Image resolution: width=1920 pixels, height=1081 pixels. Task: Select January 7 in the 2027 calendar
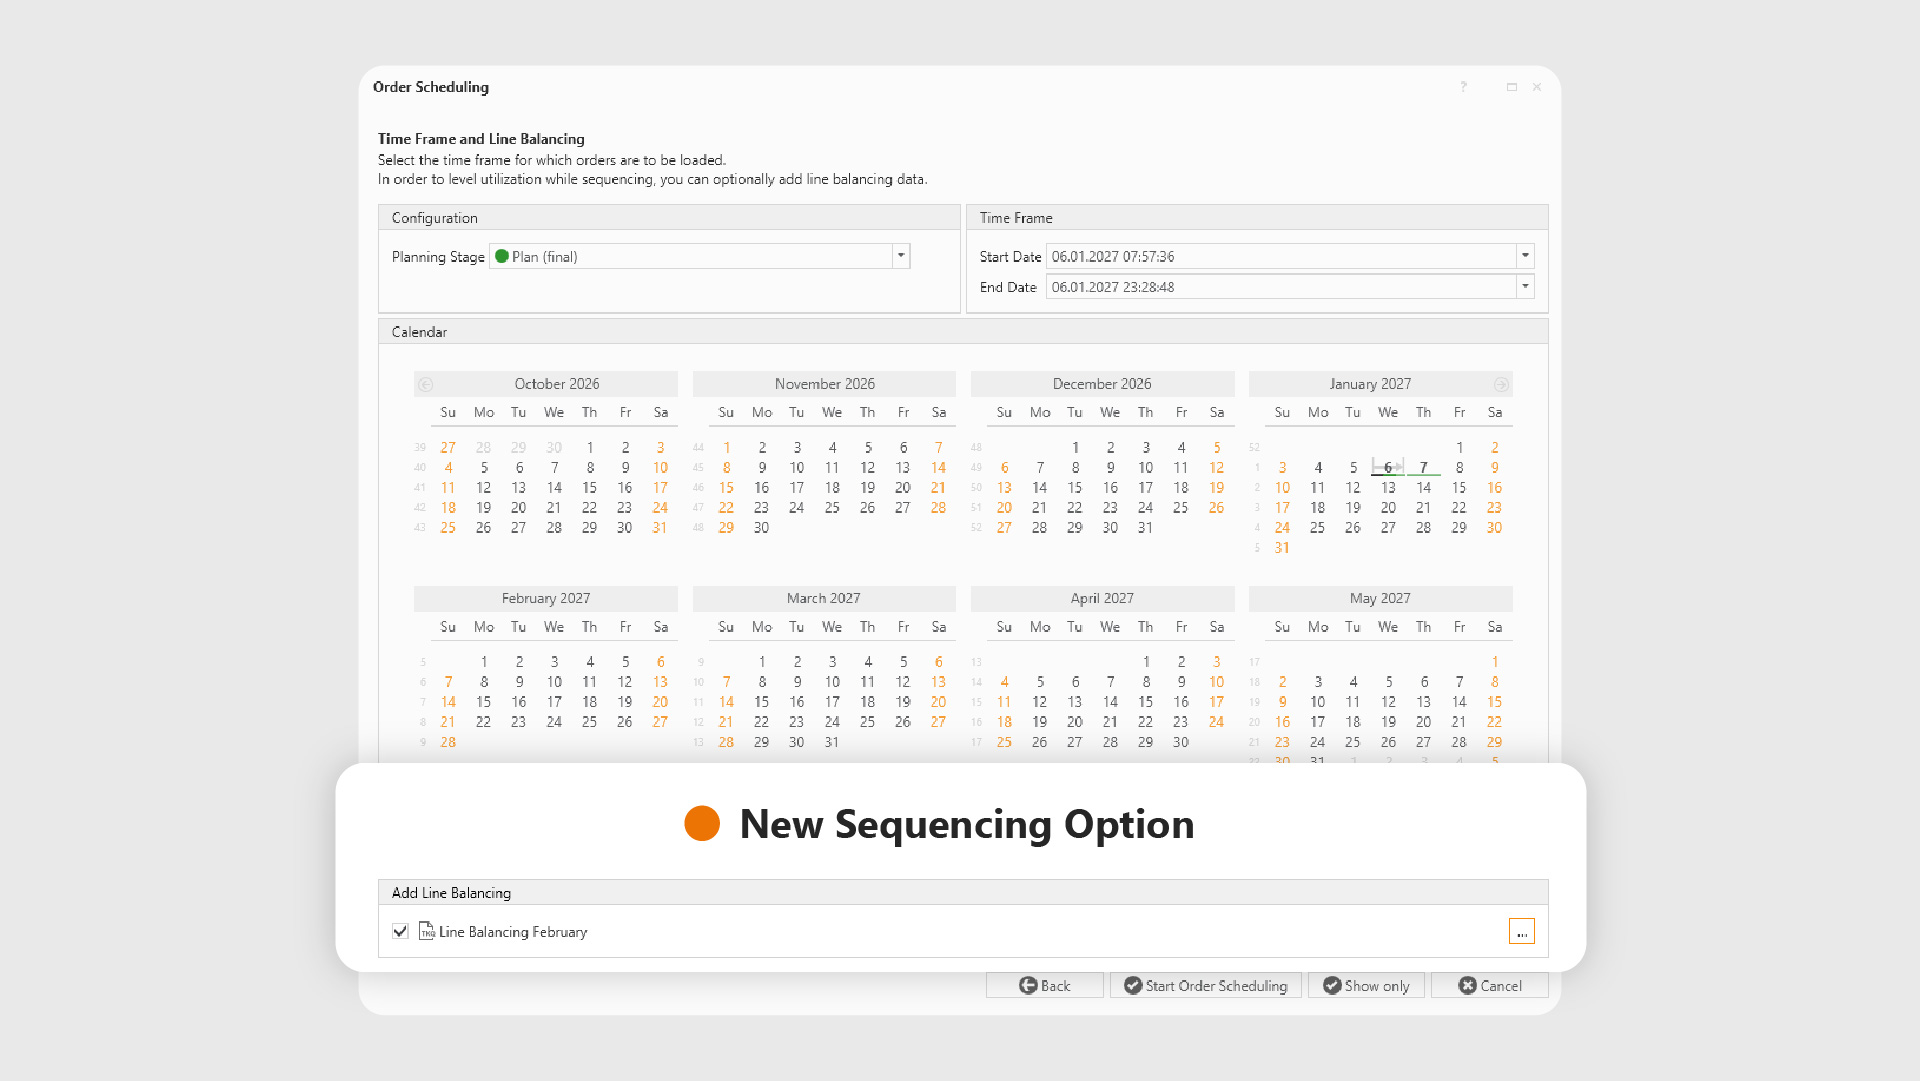tap(1423, 468)
